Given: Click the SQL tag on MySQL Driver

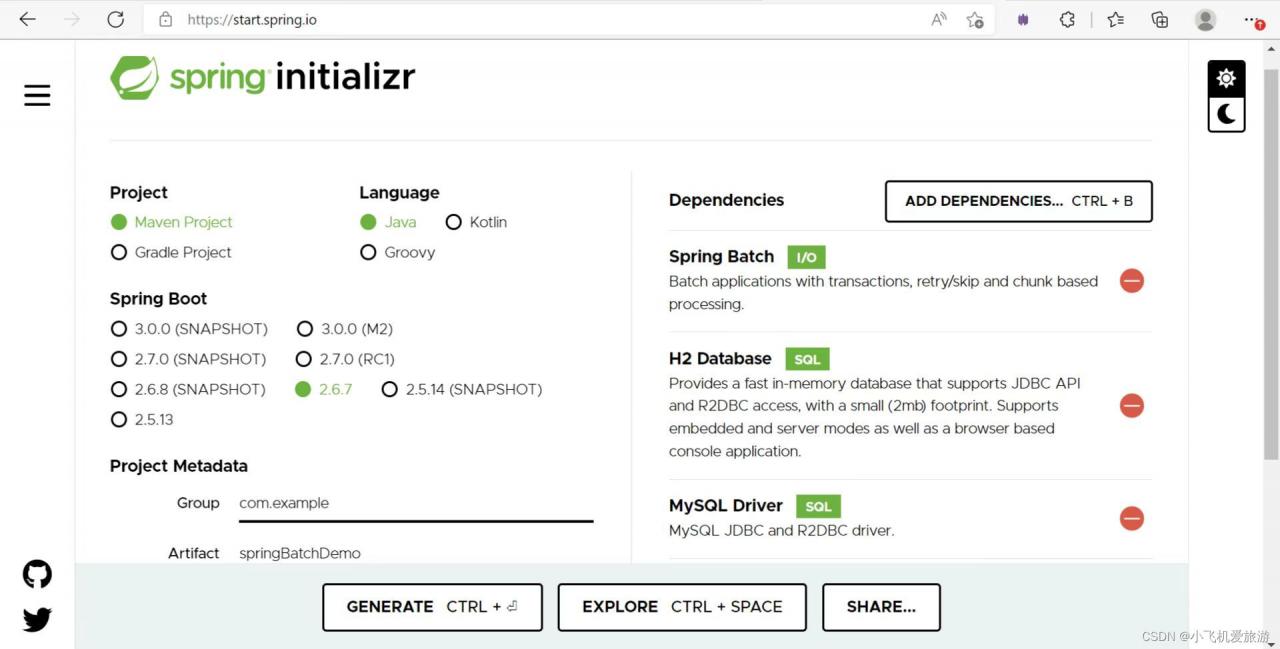Looking at the screenshot, I should (818, 506).
